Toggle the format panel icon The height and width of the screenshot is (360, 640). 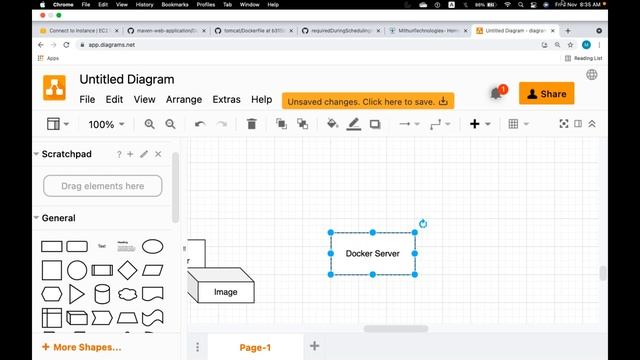tap(578, 124)
